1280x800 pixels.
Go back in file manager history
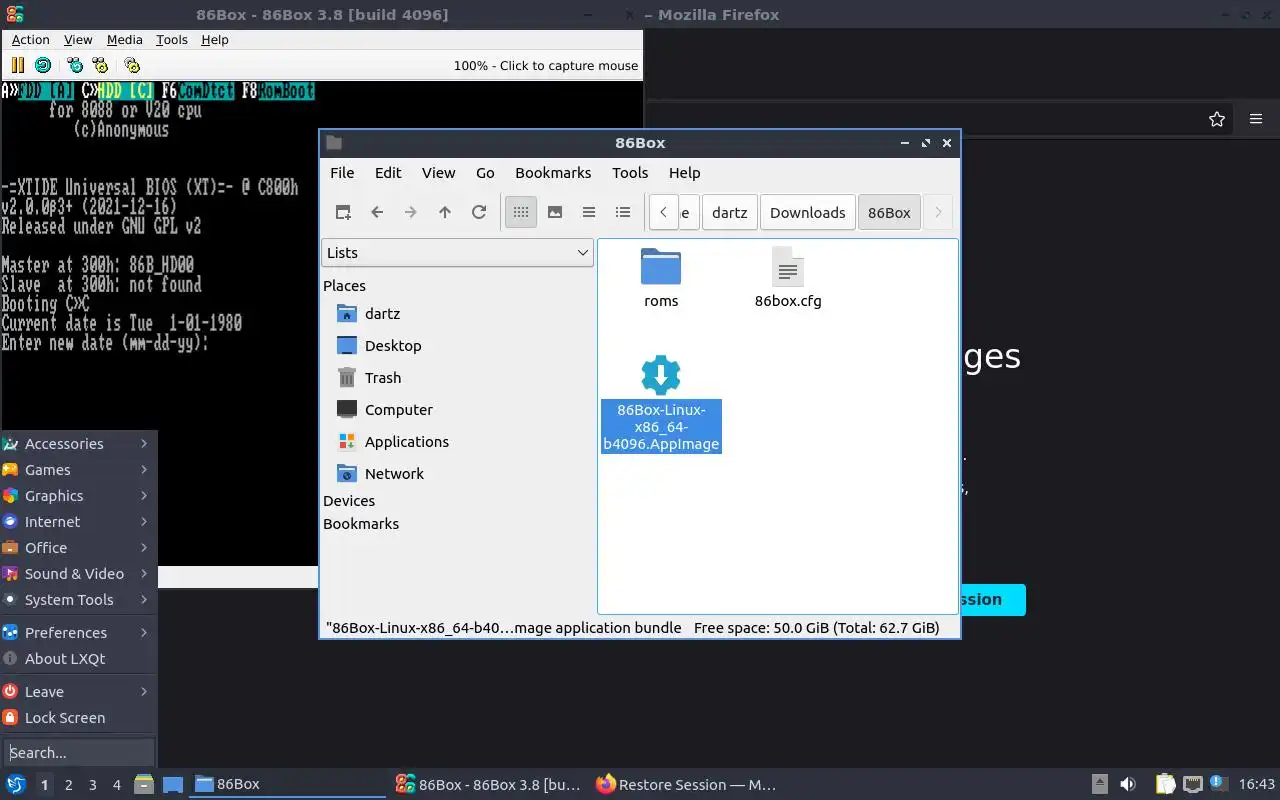tap(377, 212)
